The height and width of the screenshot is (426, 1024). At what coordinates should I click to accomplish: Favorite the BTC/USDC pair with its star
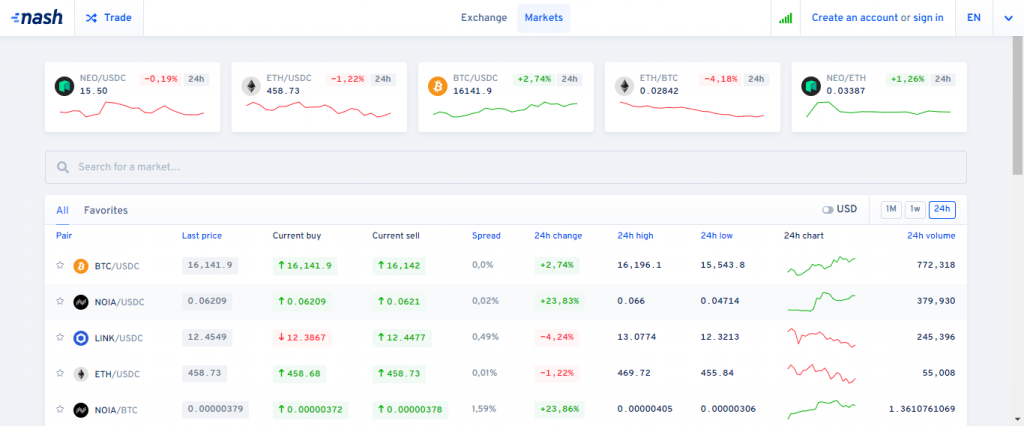coord(59,265)
